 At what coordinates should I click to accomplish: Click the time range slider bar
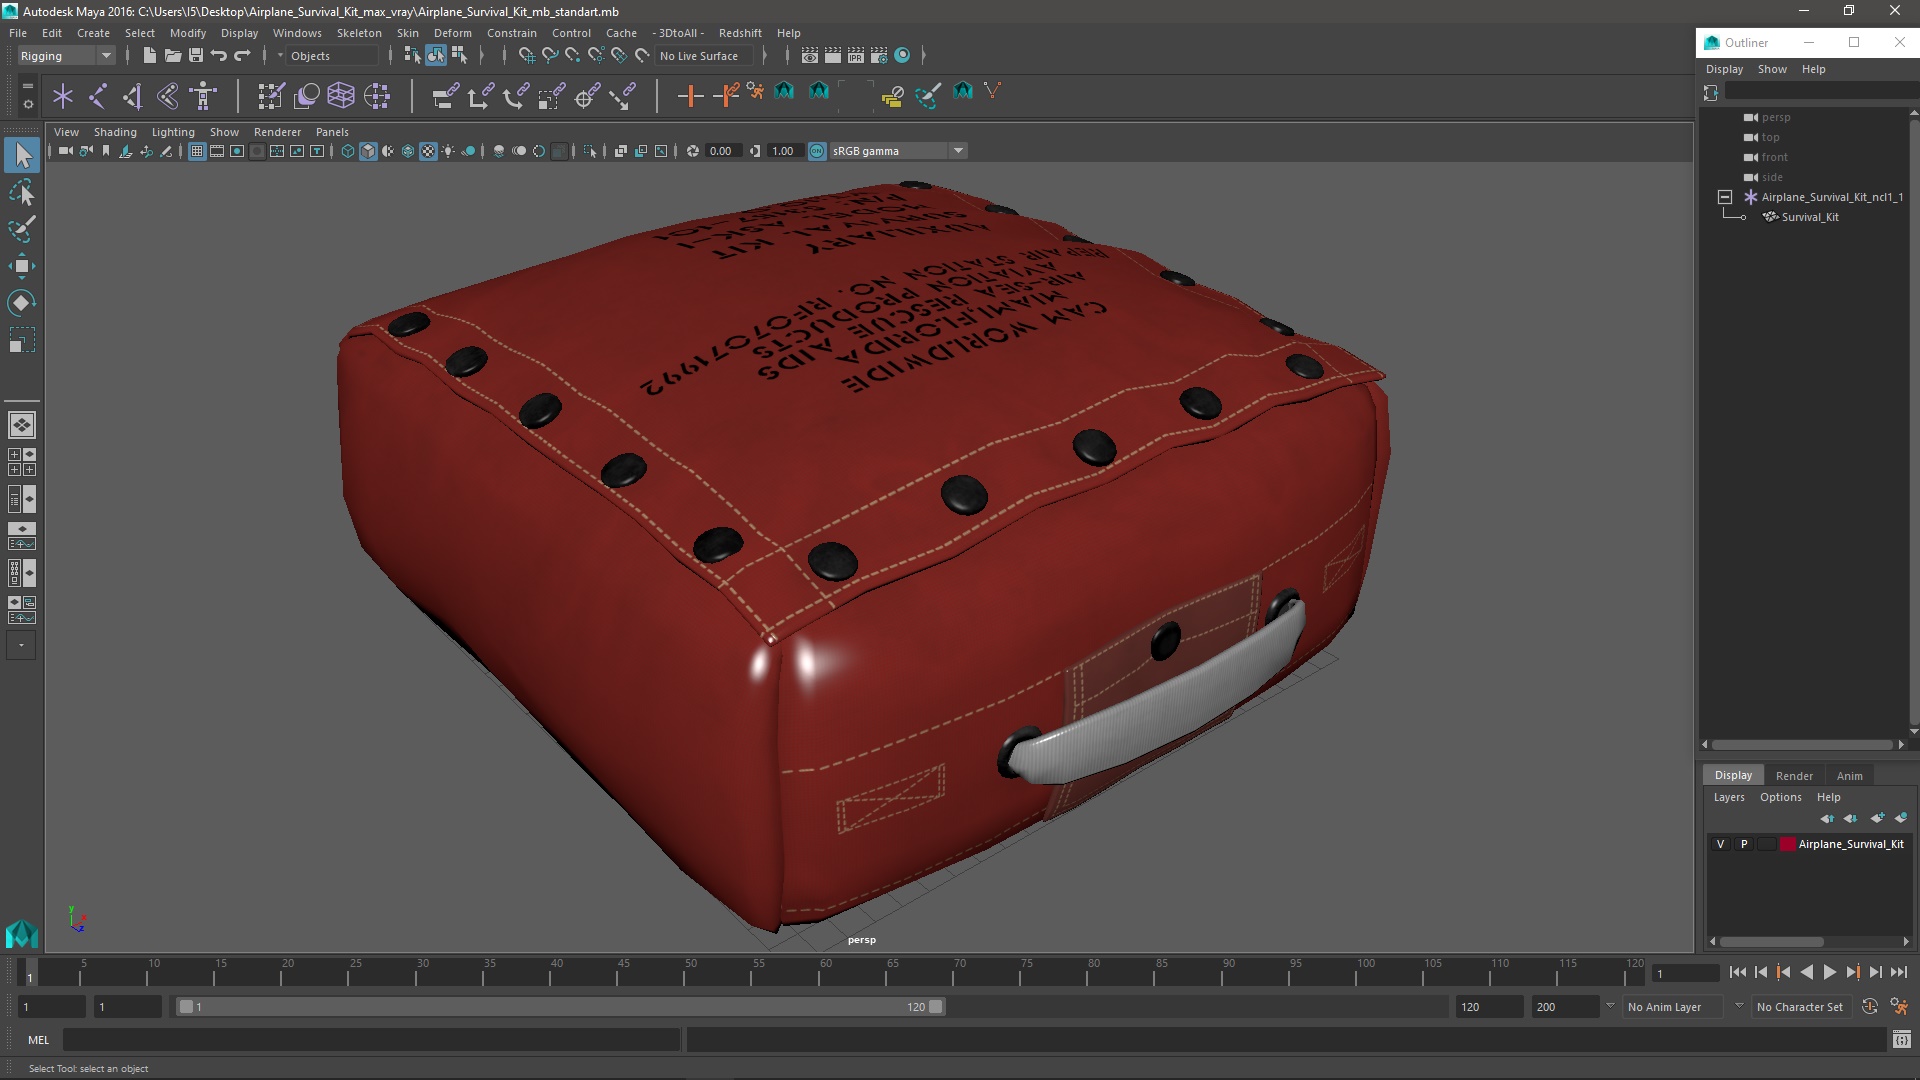561,1007
